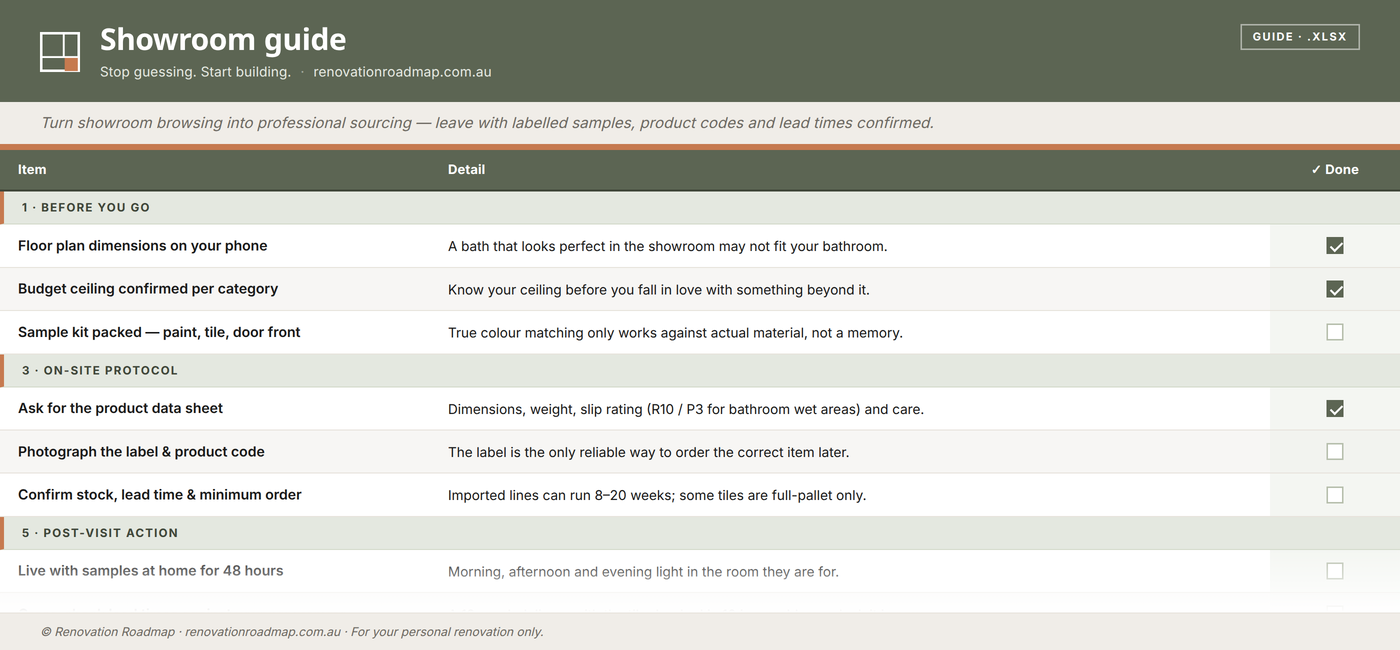Tick the Floor plan dimensions checkbox

click(x=1335, y=246)
